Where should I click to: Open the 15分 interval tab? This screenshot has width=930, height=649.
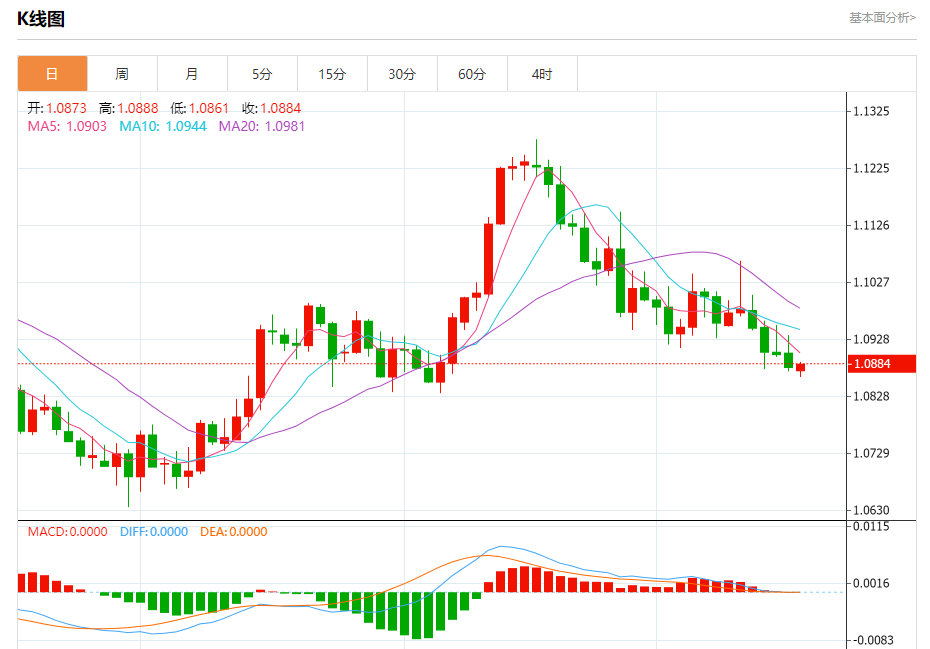(332, 74)
